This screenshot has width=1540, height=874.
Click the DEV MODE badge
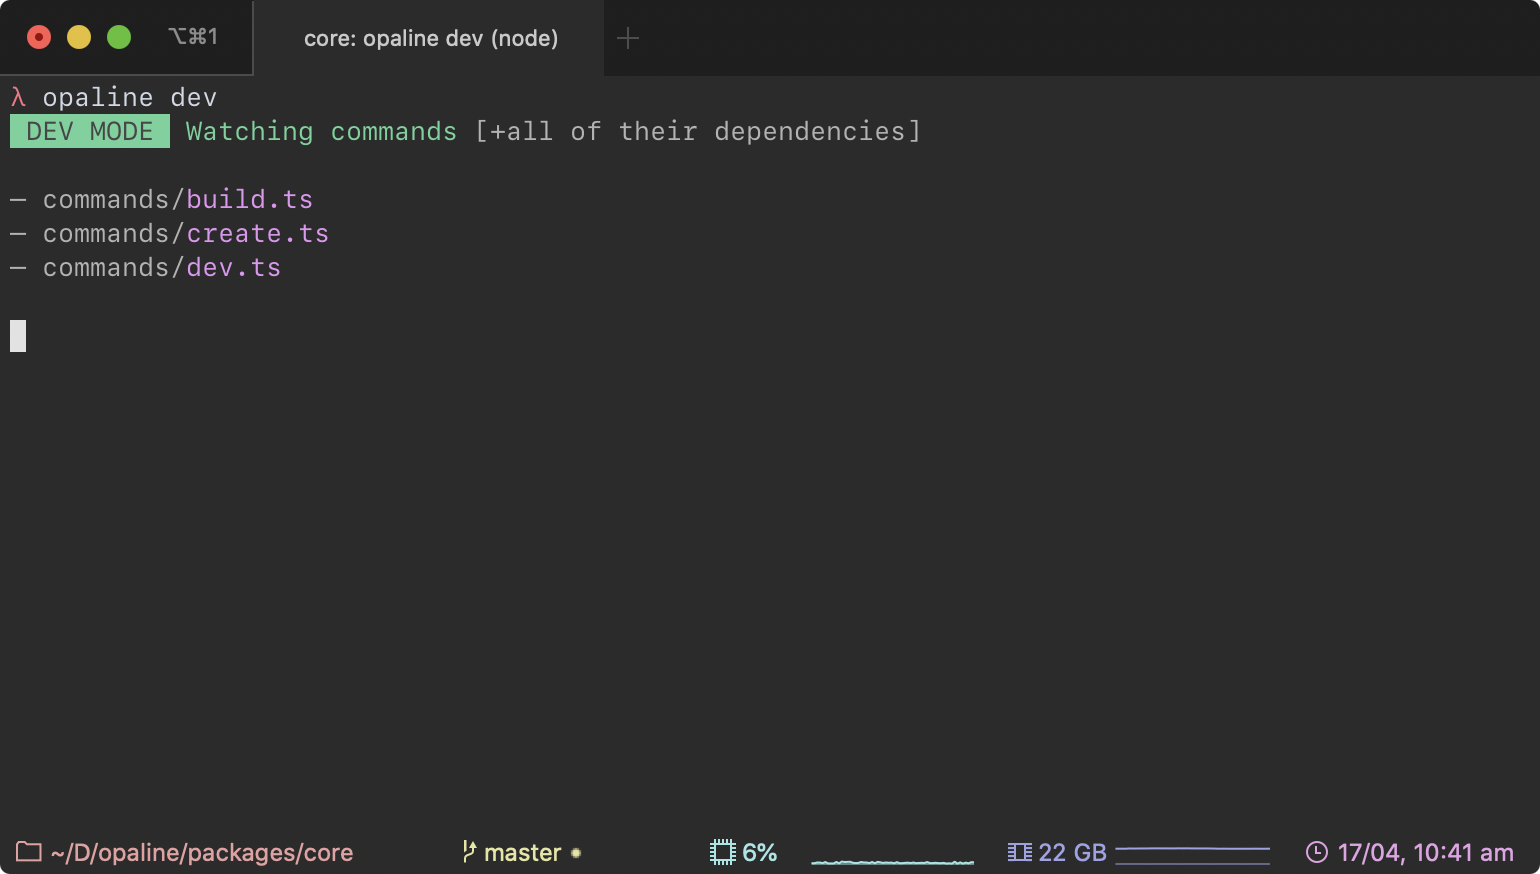[x=90, y=131]
